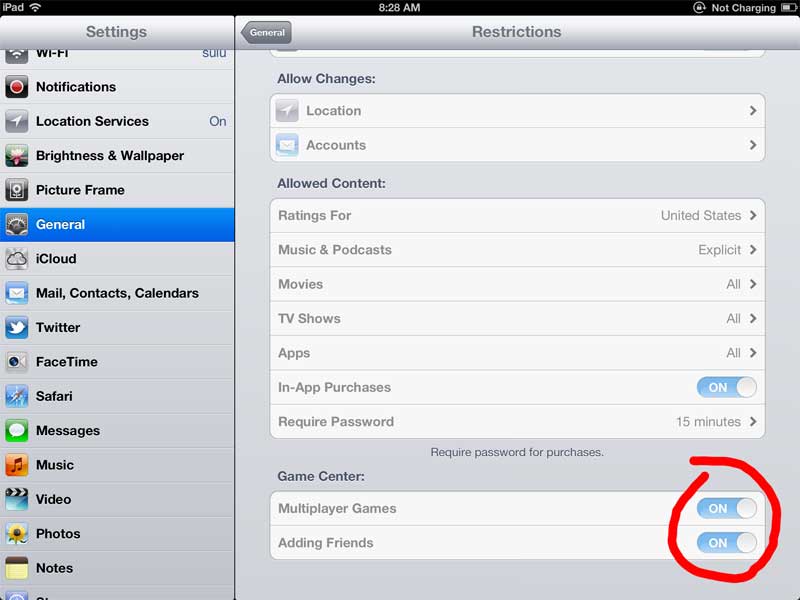Tap the Twitter bird icon

16,328
